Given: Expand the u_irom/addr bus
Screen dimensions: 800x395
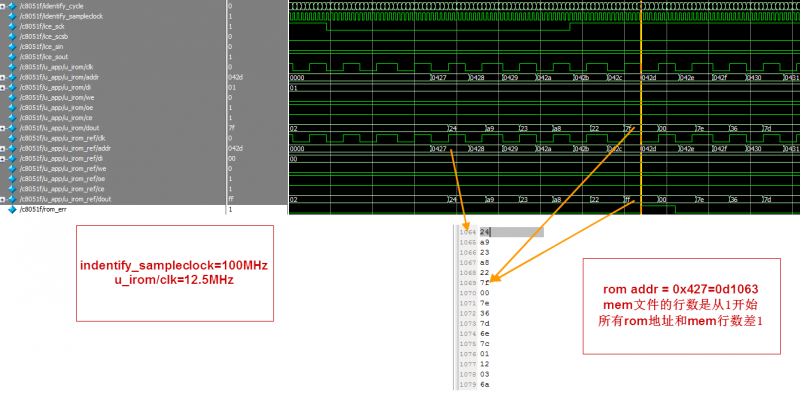Looking at the screenshot, I should tap(3, 78).
